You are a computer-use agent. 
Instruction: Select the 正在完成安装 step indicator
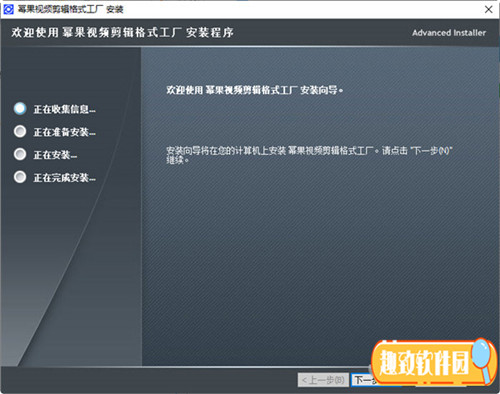click(20, 177)
